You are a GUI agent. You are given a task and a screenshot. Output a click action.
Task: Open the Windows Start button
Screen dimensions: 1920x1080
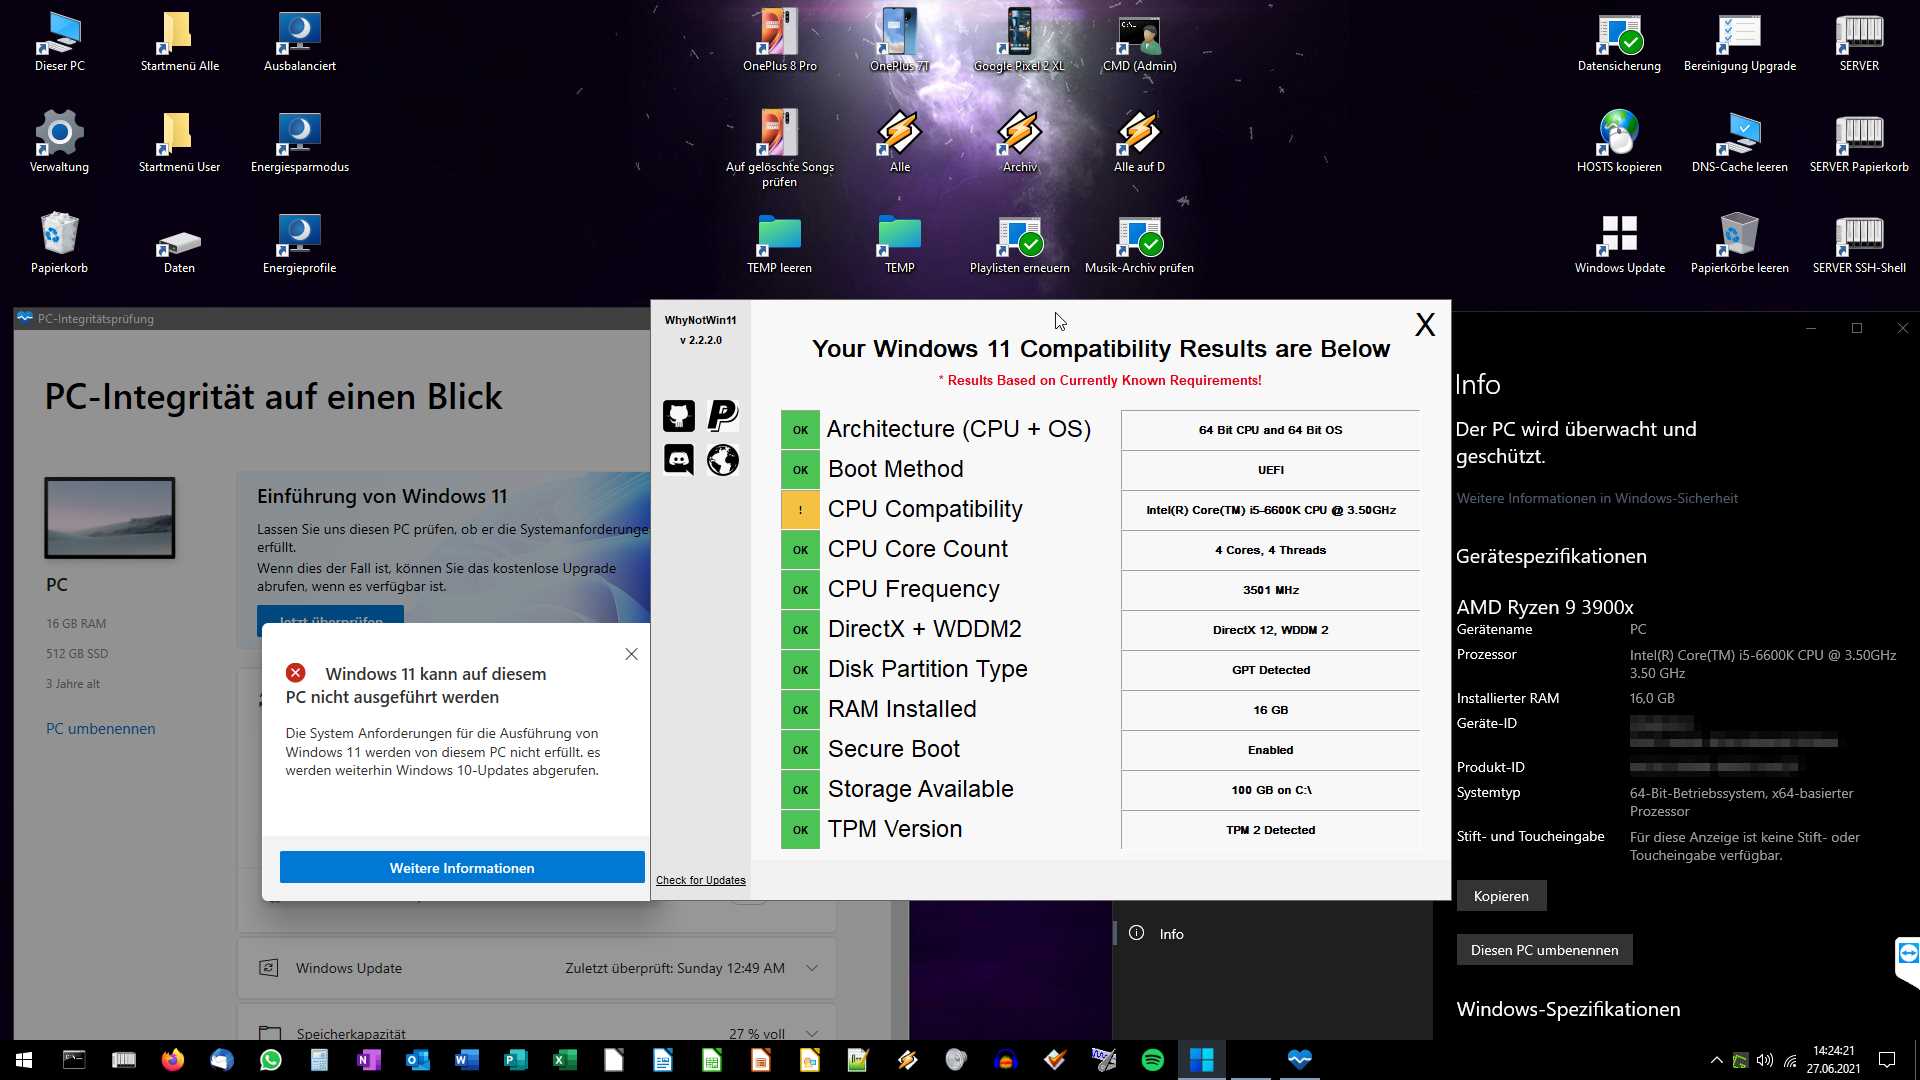coord(24,1060)
